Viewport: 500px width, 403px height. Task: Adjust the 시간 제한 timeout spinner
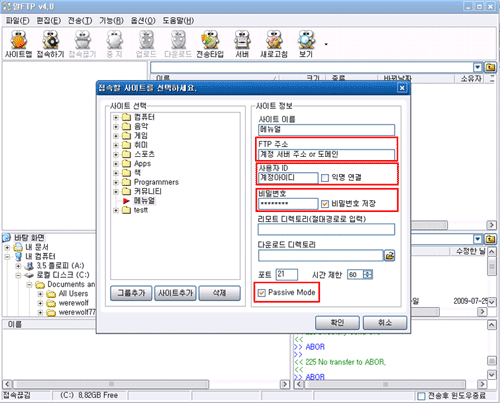click(x=368, y=274)
